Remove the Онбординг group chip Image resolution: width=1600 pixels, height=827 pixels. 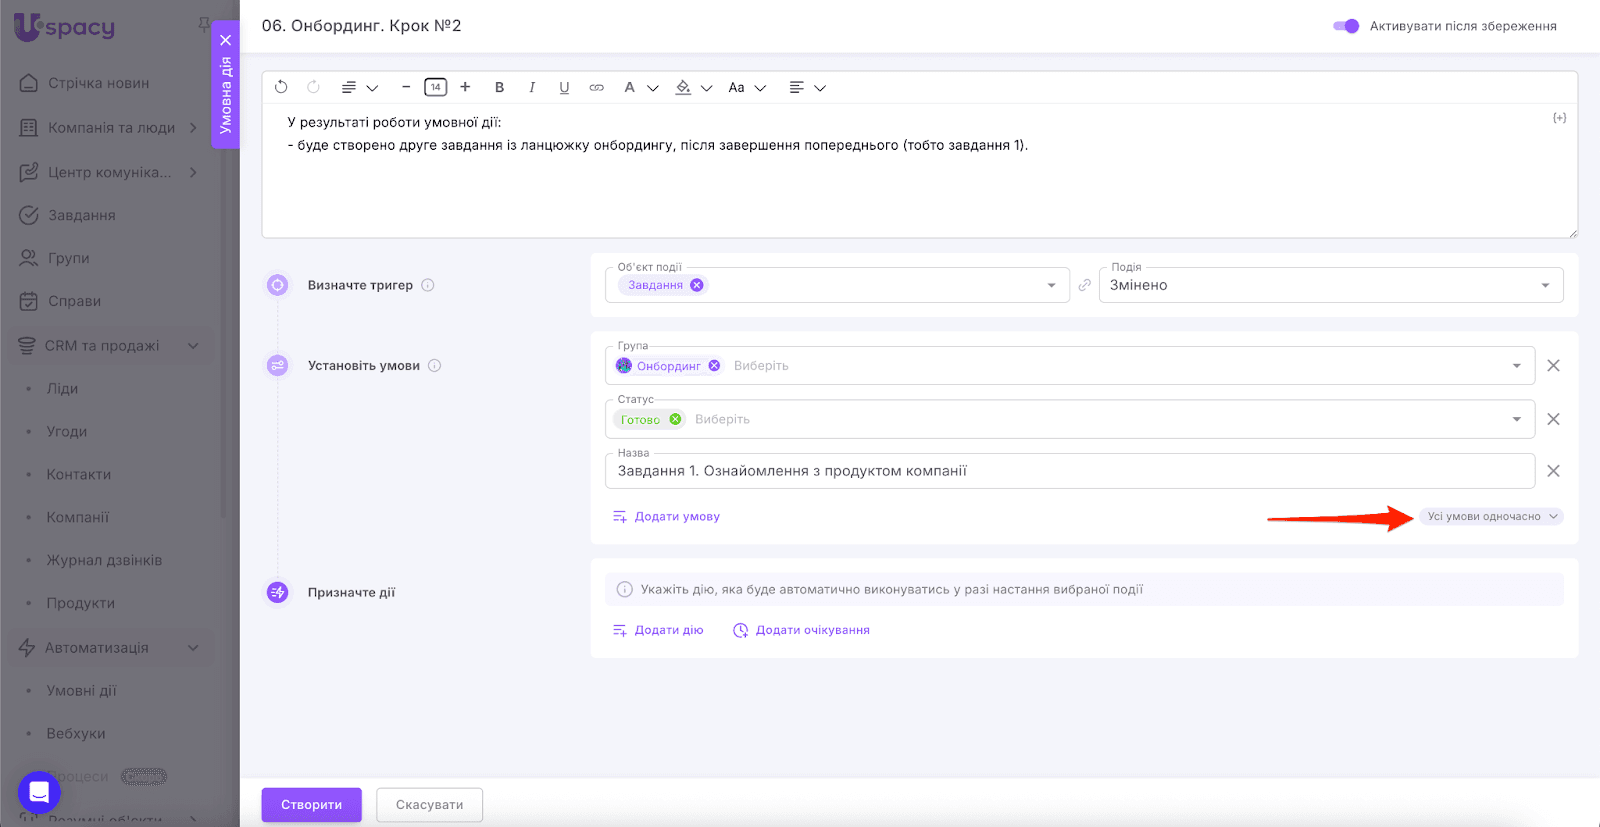click(x=714, y=366)
